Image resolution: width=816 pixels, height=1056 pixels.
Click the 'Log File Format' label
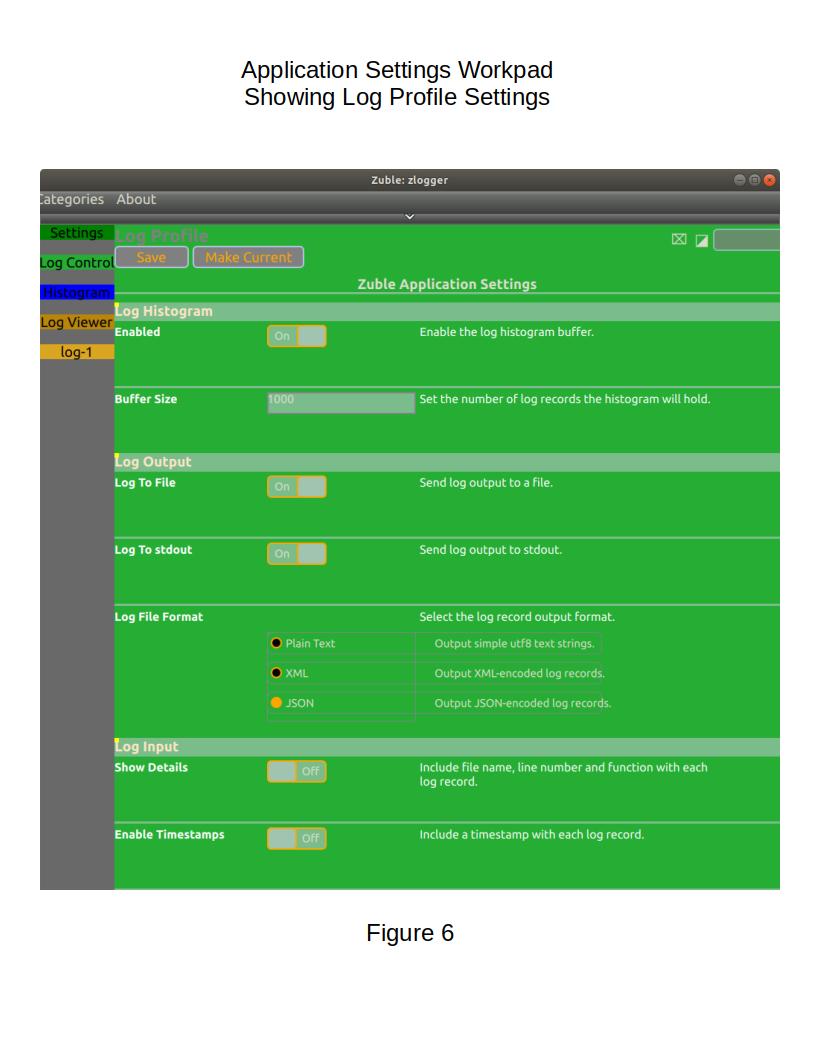[x=159, y=617]
